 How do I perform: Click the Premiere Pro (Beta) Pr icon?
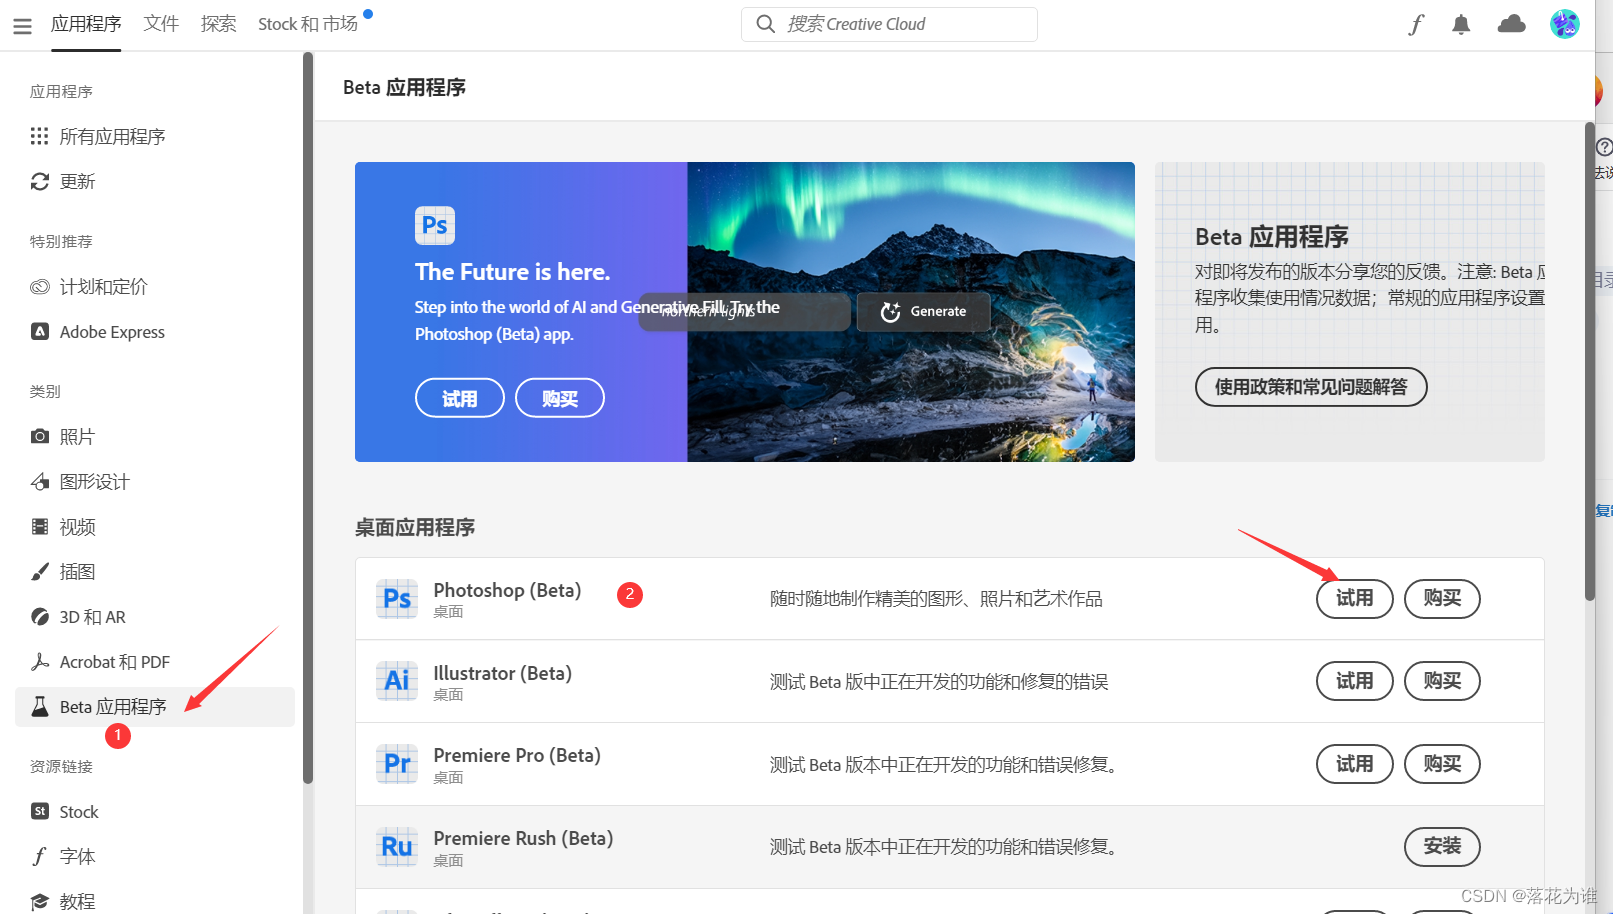coord(397,764)
